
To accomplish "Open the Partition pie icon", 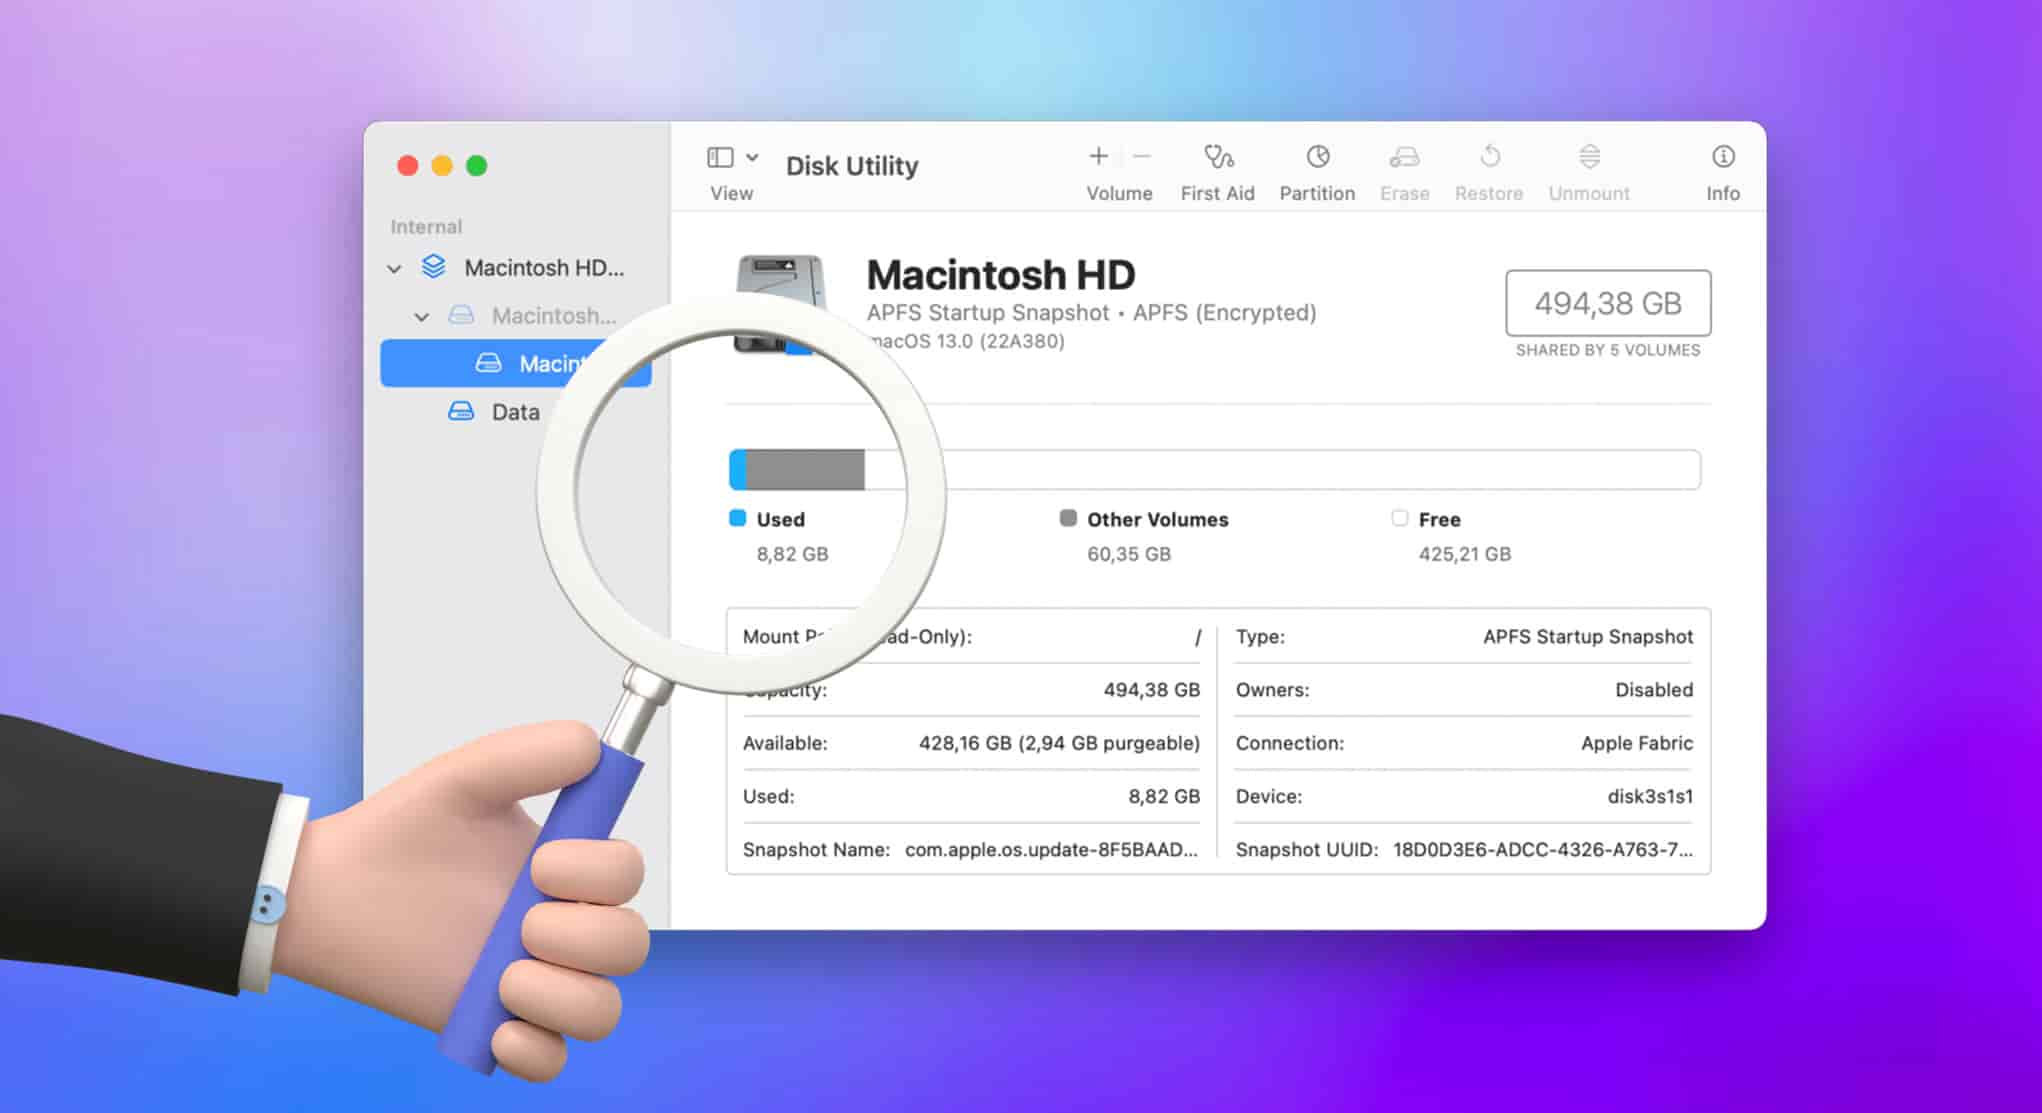I will 1318,156.
